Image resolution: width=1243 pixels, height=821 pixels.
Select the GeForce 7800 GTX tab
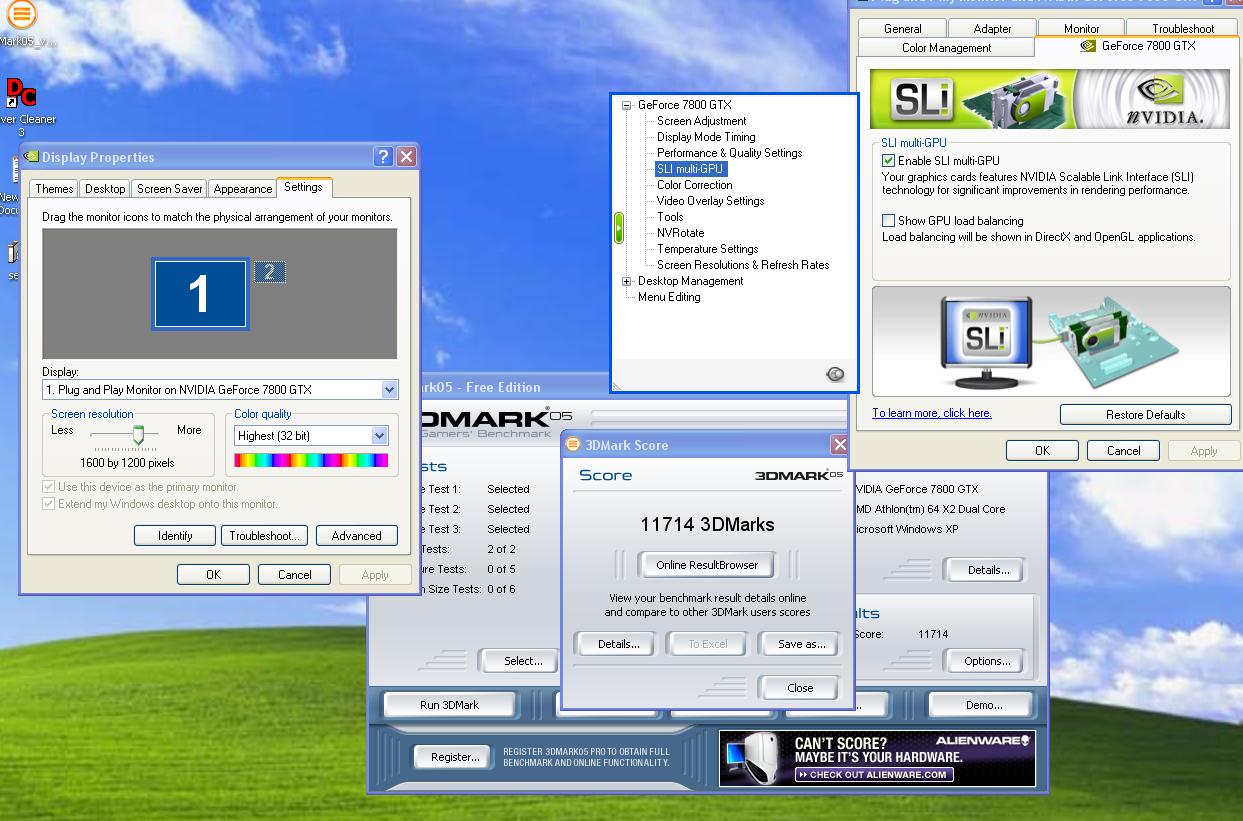pyautogui.click(x=1137, y=46)
